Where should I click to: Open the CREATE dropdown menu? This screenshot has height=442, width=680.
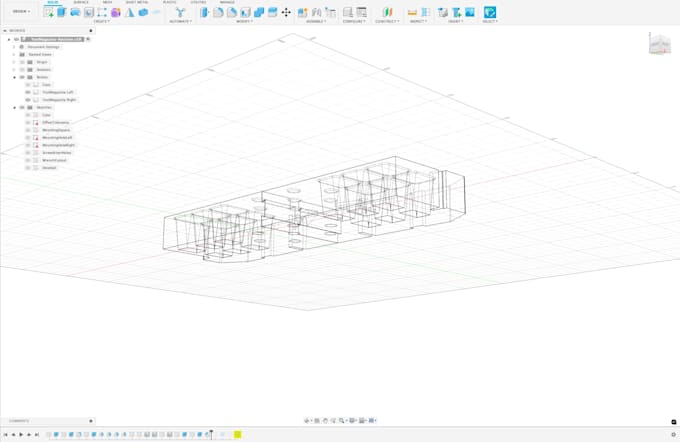[101, 21]
